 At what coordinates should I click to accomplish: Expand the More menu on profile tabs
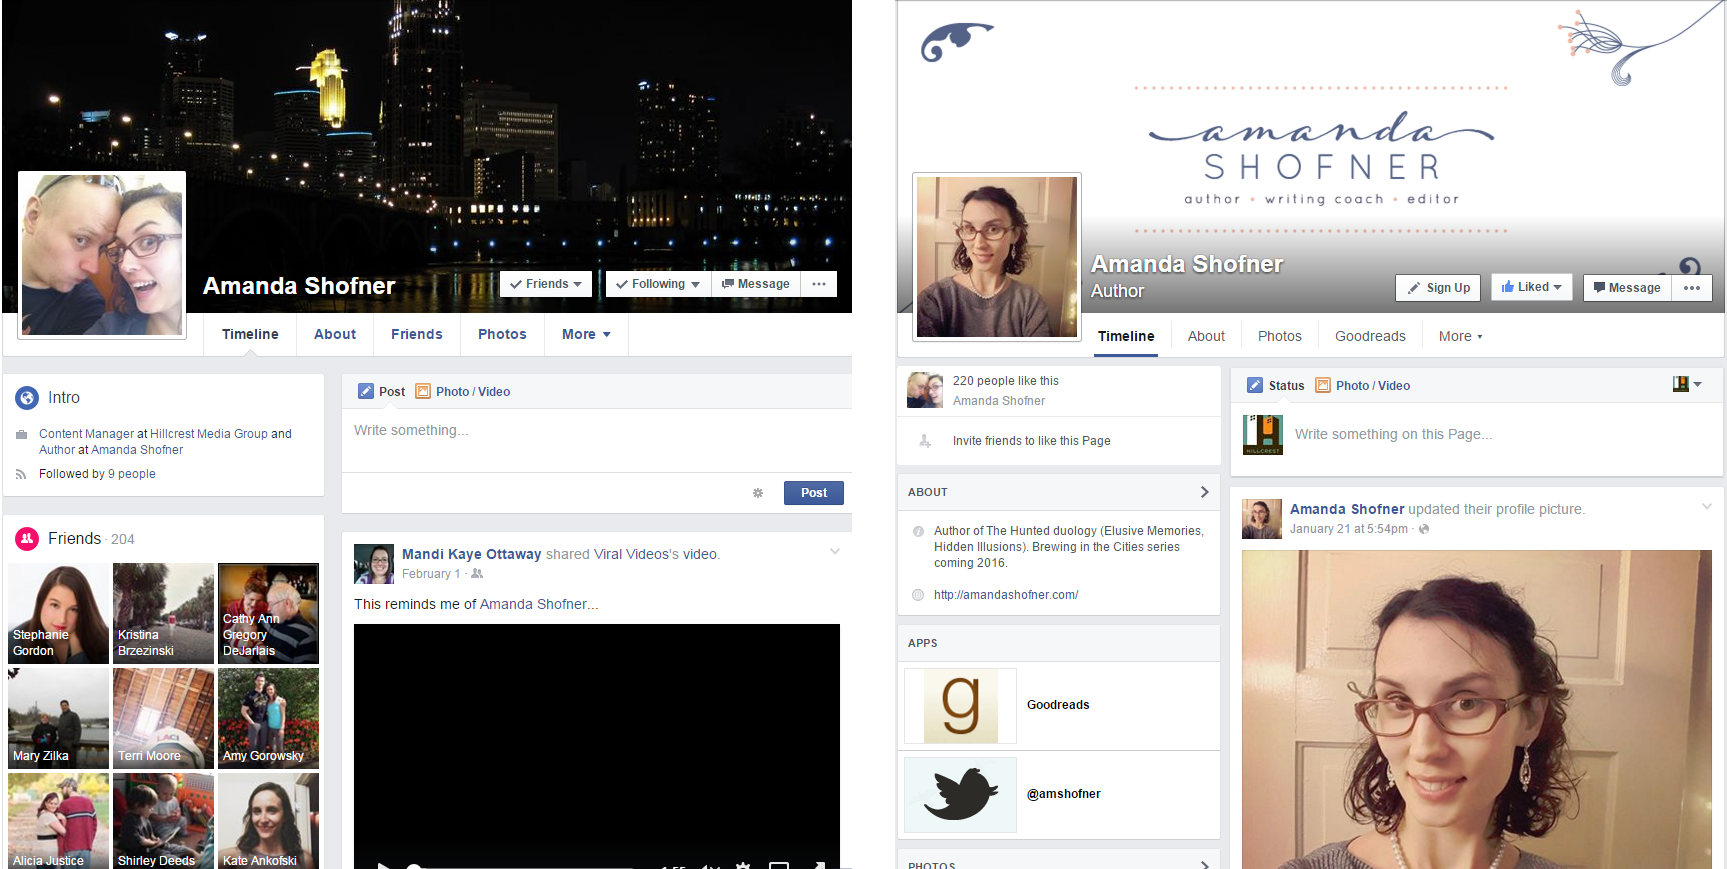(x=586, y=335)
